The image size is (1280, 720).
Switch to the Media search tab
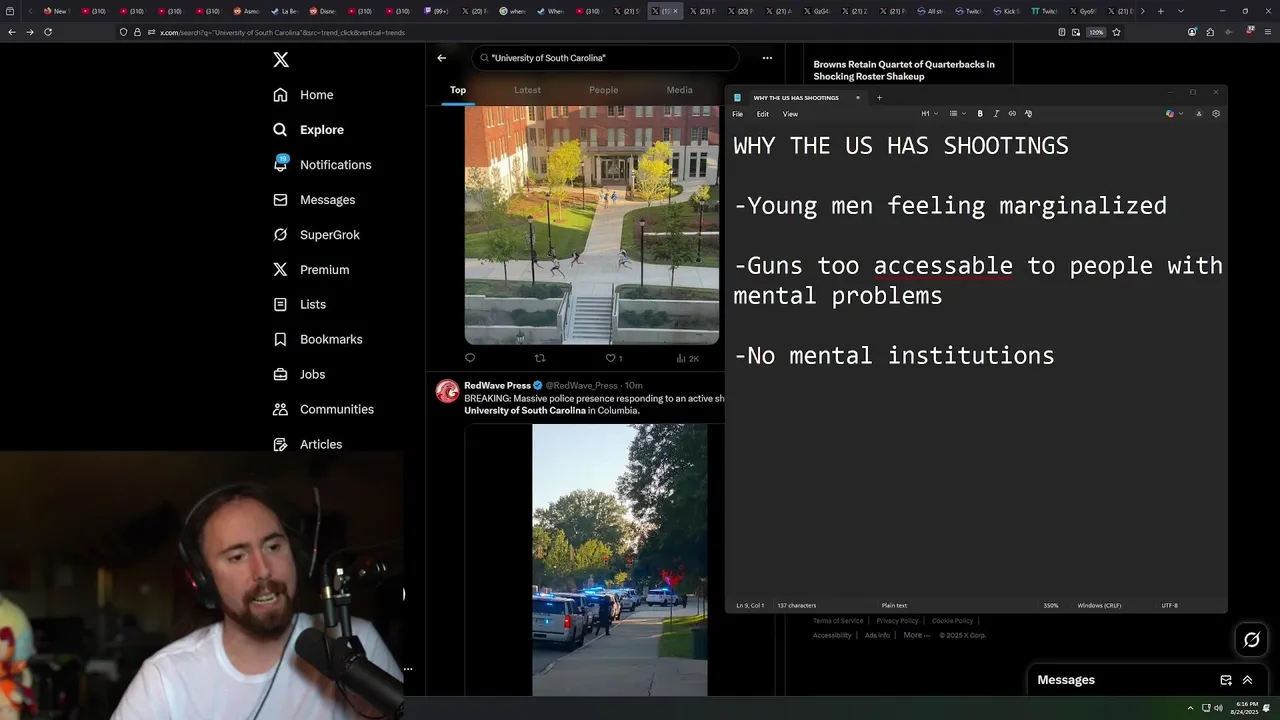click(x=679, y=90)
